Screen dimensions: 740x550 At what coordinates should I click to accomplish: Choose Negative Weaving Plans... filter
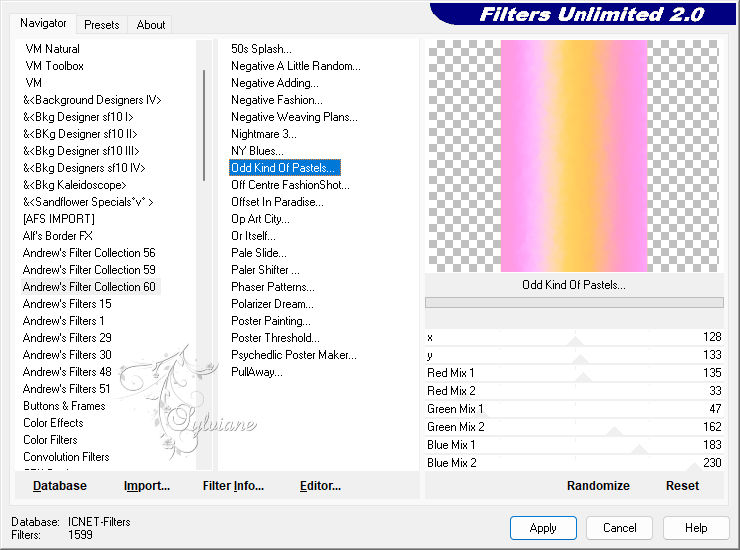[294, 117]
